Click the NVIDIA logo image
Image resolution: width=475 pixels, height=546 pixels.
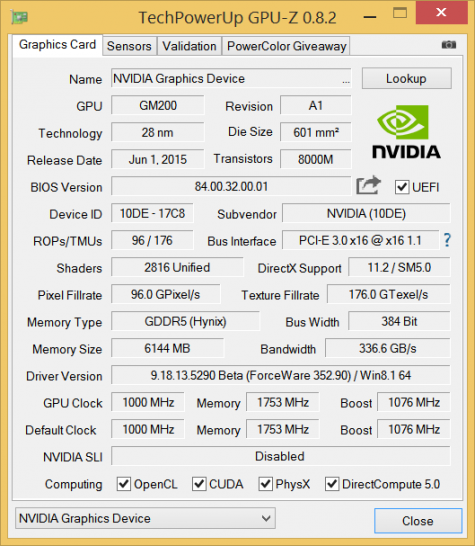406,132
